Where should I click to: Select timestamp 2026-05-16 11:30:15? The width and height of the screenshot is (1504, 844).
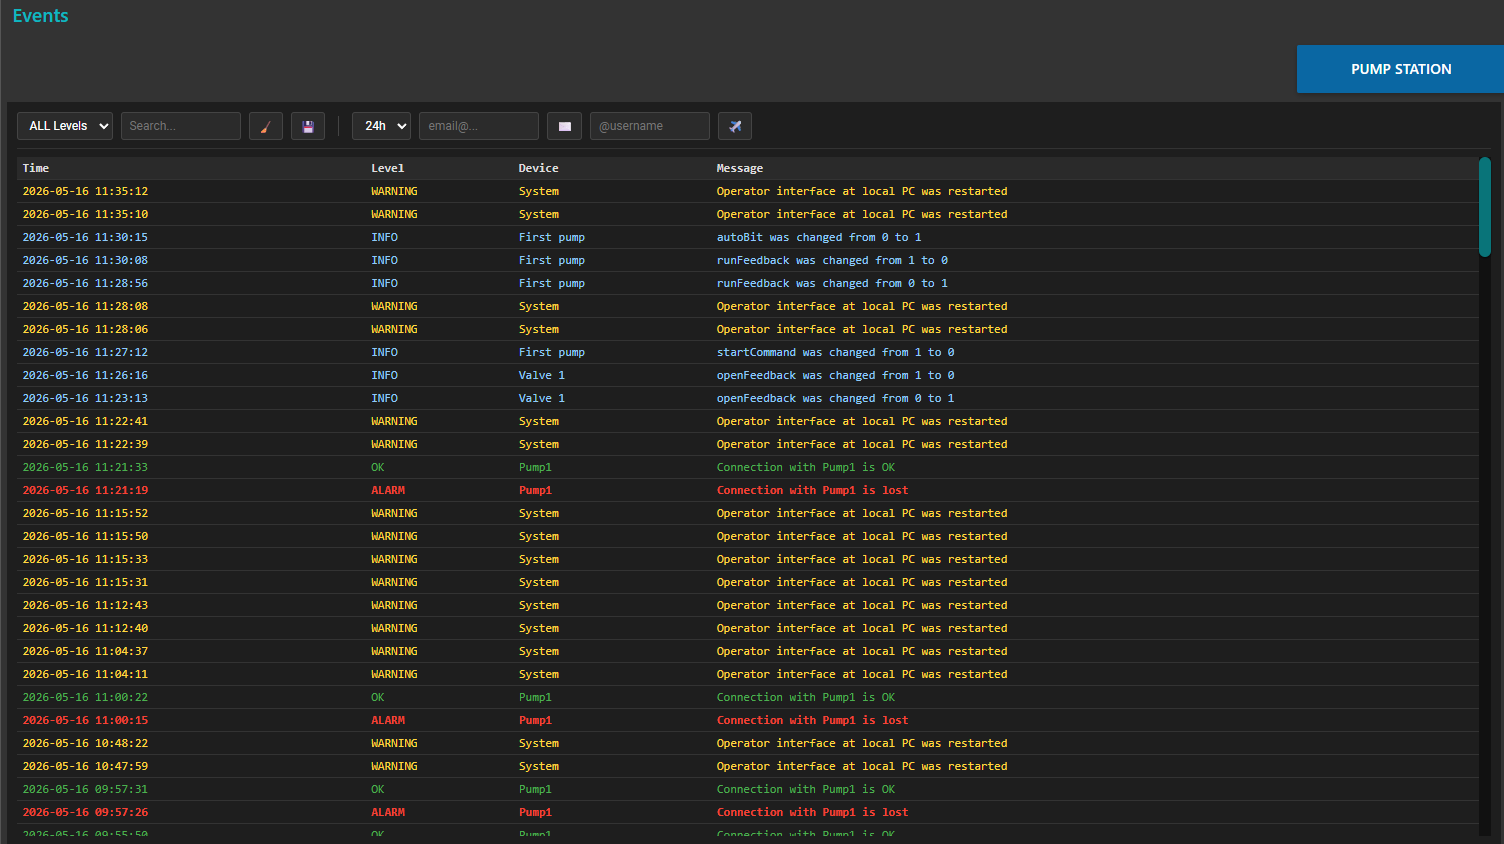[85, 237]
